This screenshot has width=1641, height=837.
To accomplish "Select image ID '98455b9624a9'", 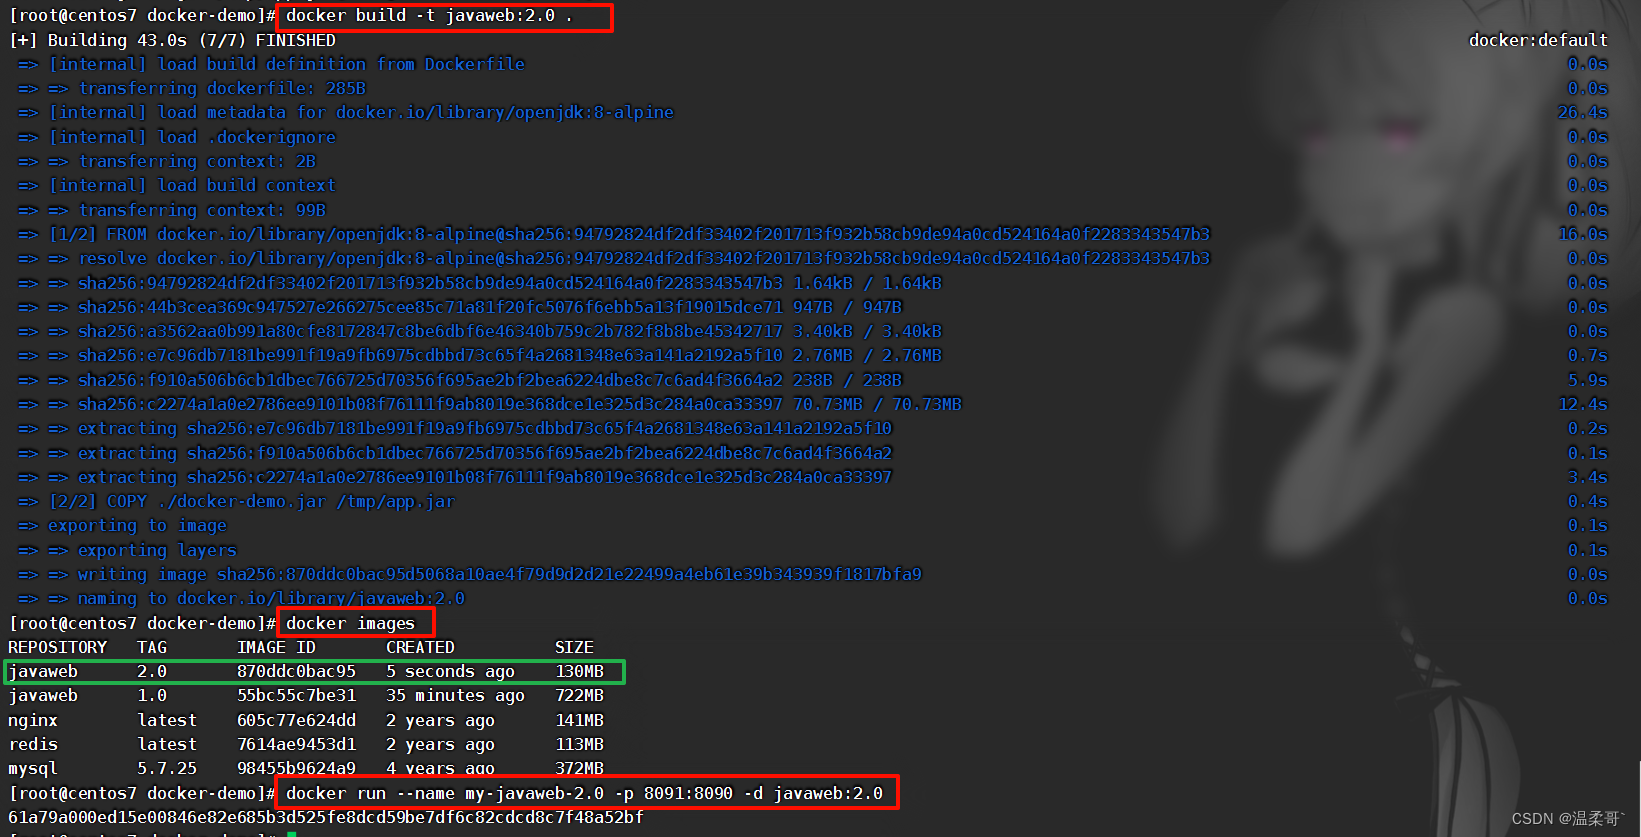I will coord(296,768).
